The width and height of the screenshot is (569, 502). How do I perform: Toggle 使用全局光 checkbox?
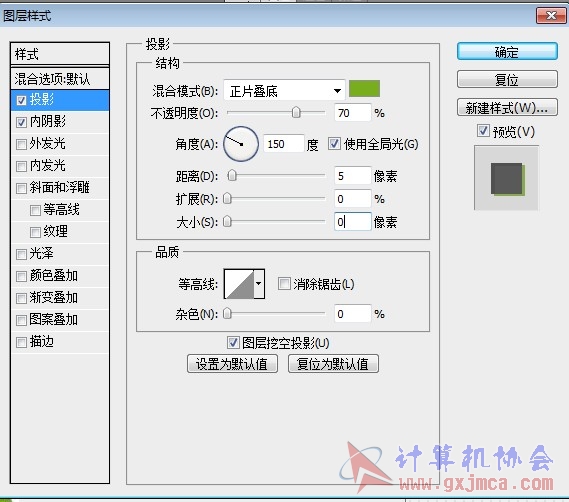(334, 144)
